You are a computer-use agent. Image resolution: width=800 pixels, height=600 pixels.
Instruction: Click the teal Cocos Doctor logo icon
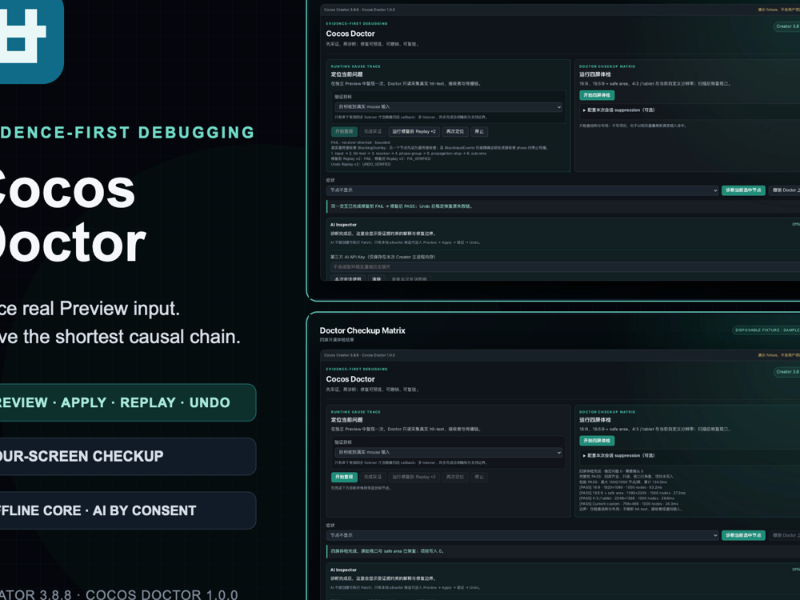pos(31,41)
